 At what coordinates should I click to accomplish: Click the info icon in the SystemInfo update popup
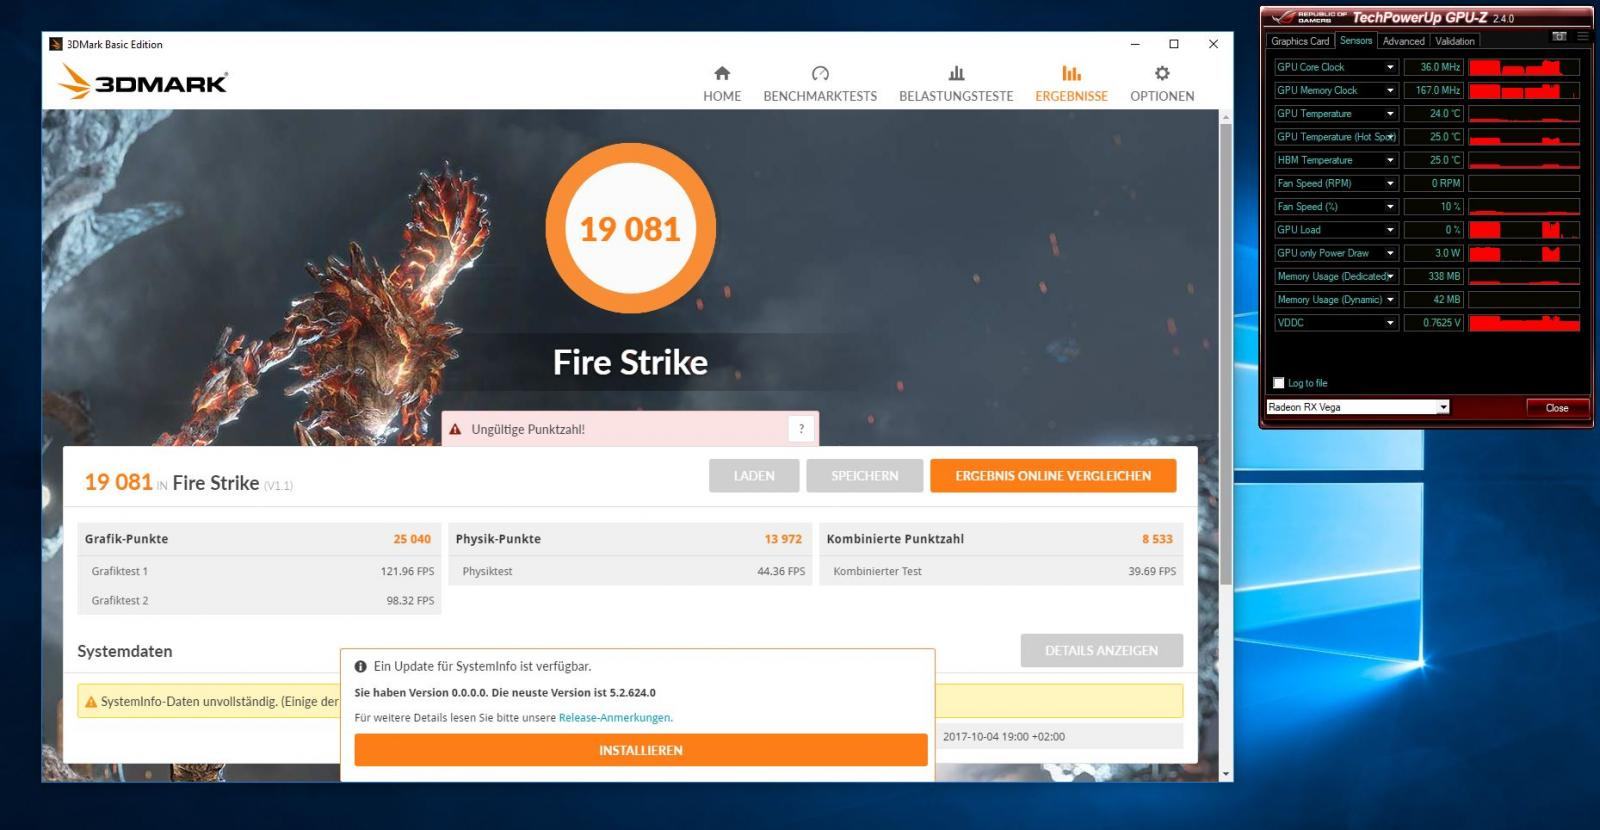coord(361,666)
